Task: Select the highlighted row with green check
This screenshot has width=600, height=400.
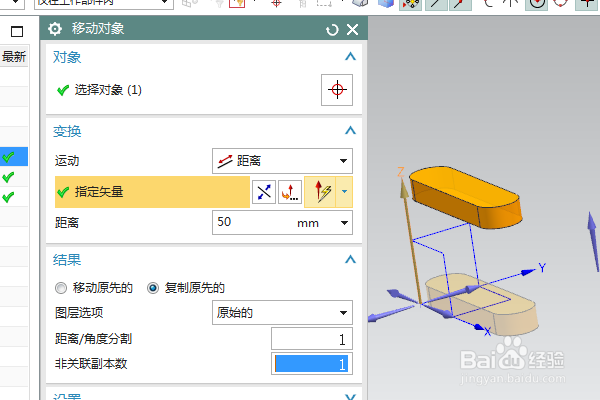Action: [x=14, y=157]
